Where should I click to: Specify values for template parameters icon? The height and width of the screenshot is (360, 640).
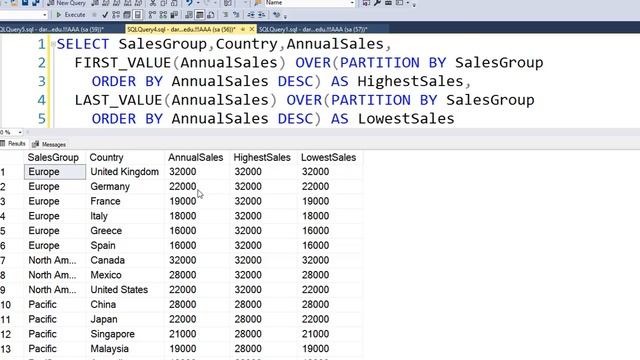[x=277, y=15]
